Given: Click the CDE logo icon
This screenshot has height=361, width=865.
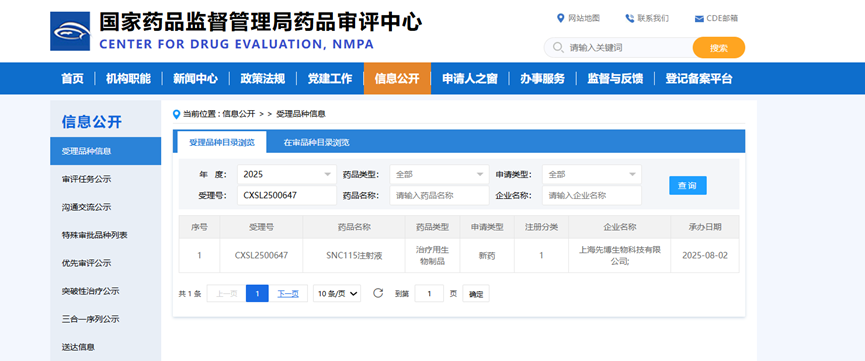Looking at the screenshot, I should [70, 31].
